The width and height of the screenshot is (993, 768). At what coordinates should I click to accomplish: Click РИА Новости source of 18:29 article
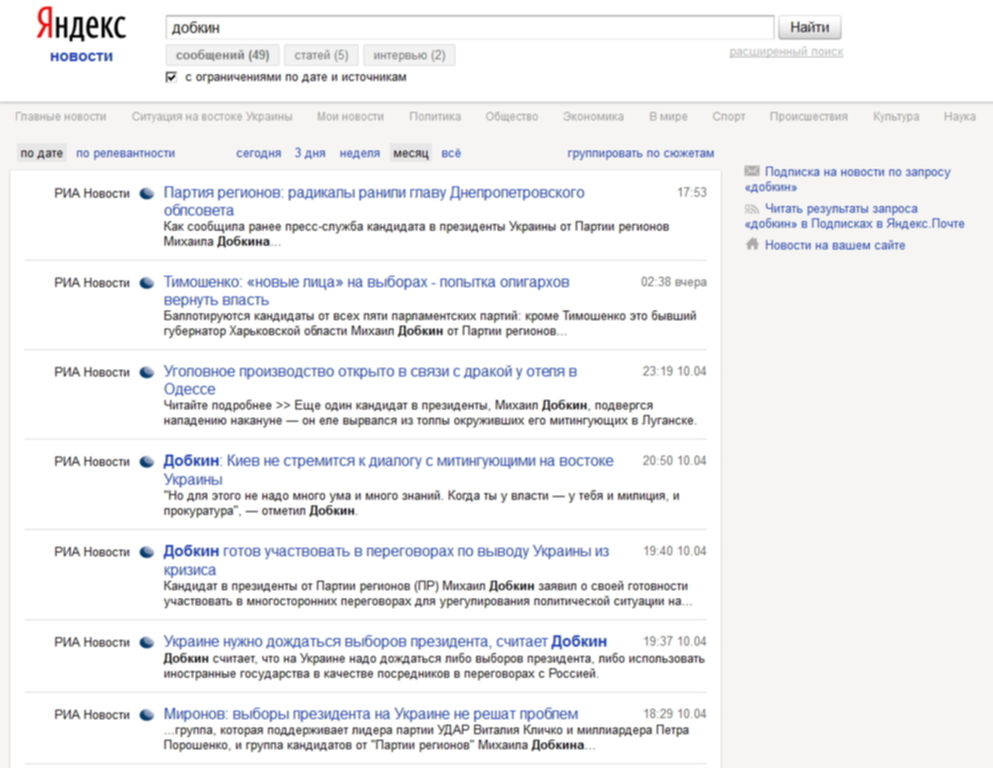coord(92,715)
